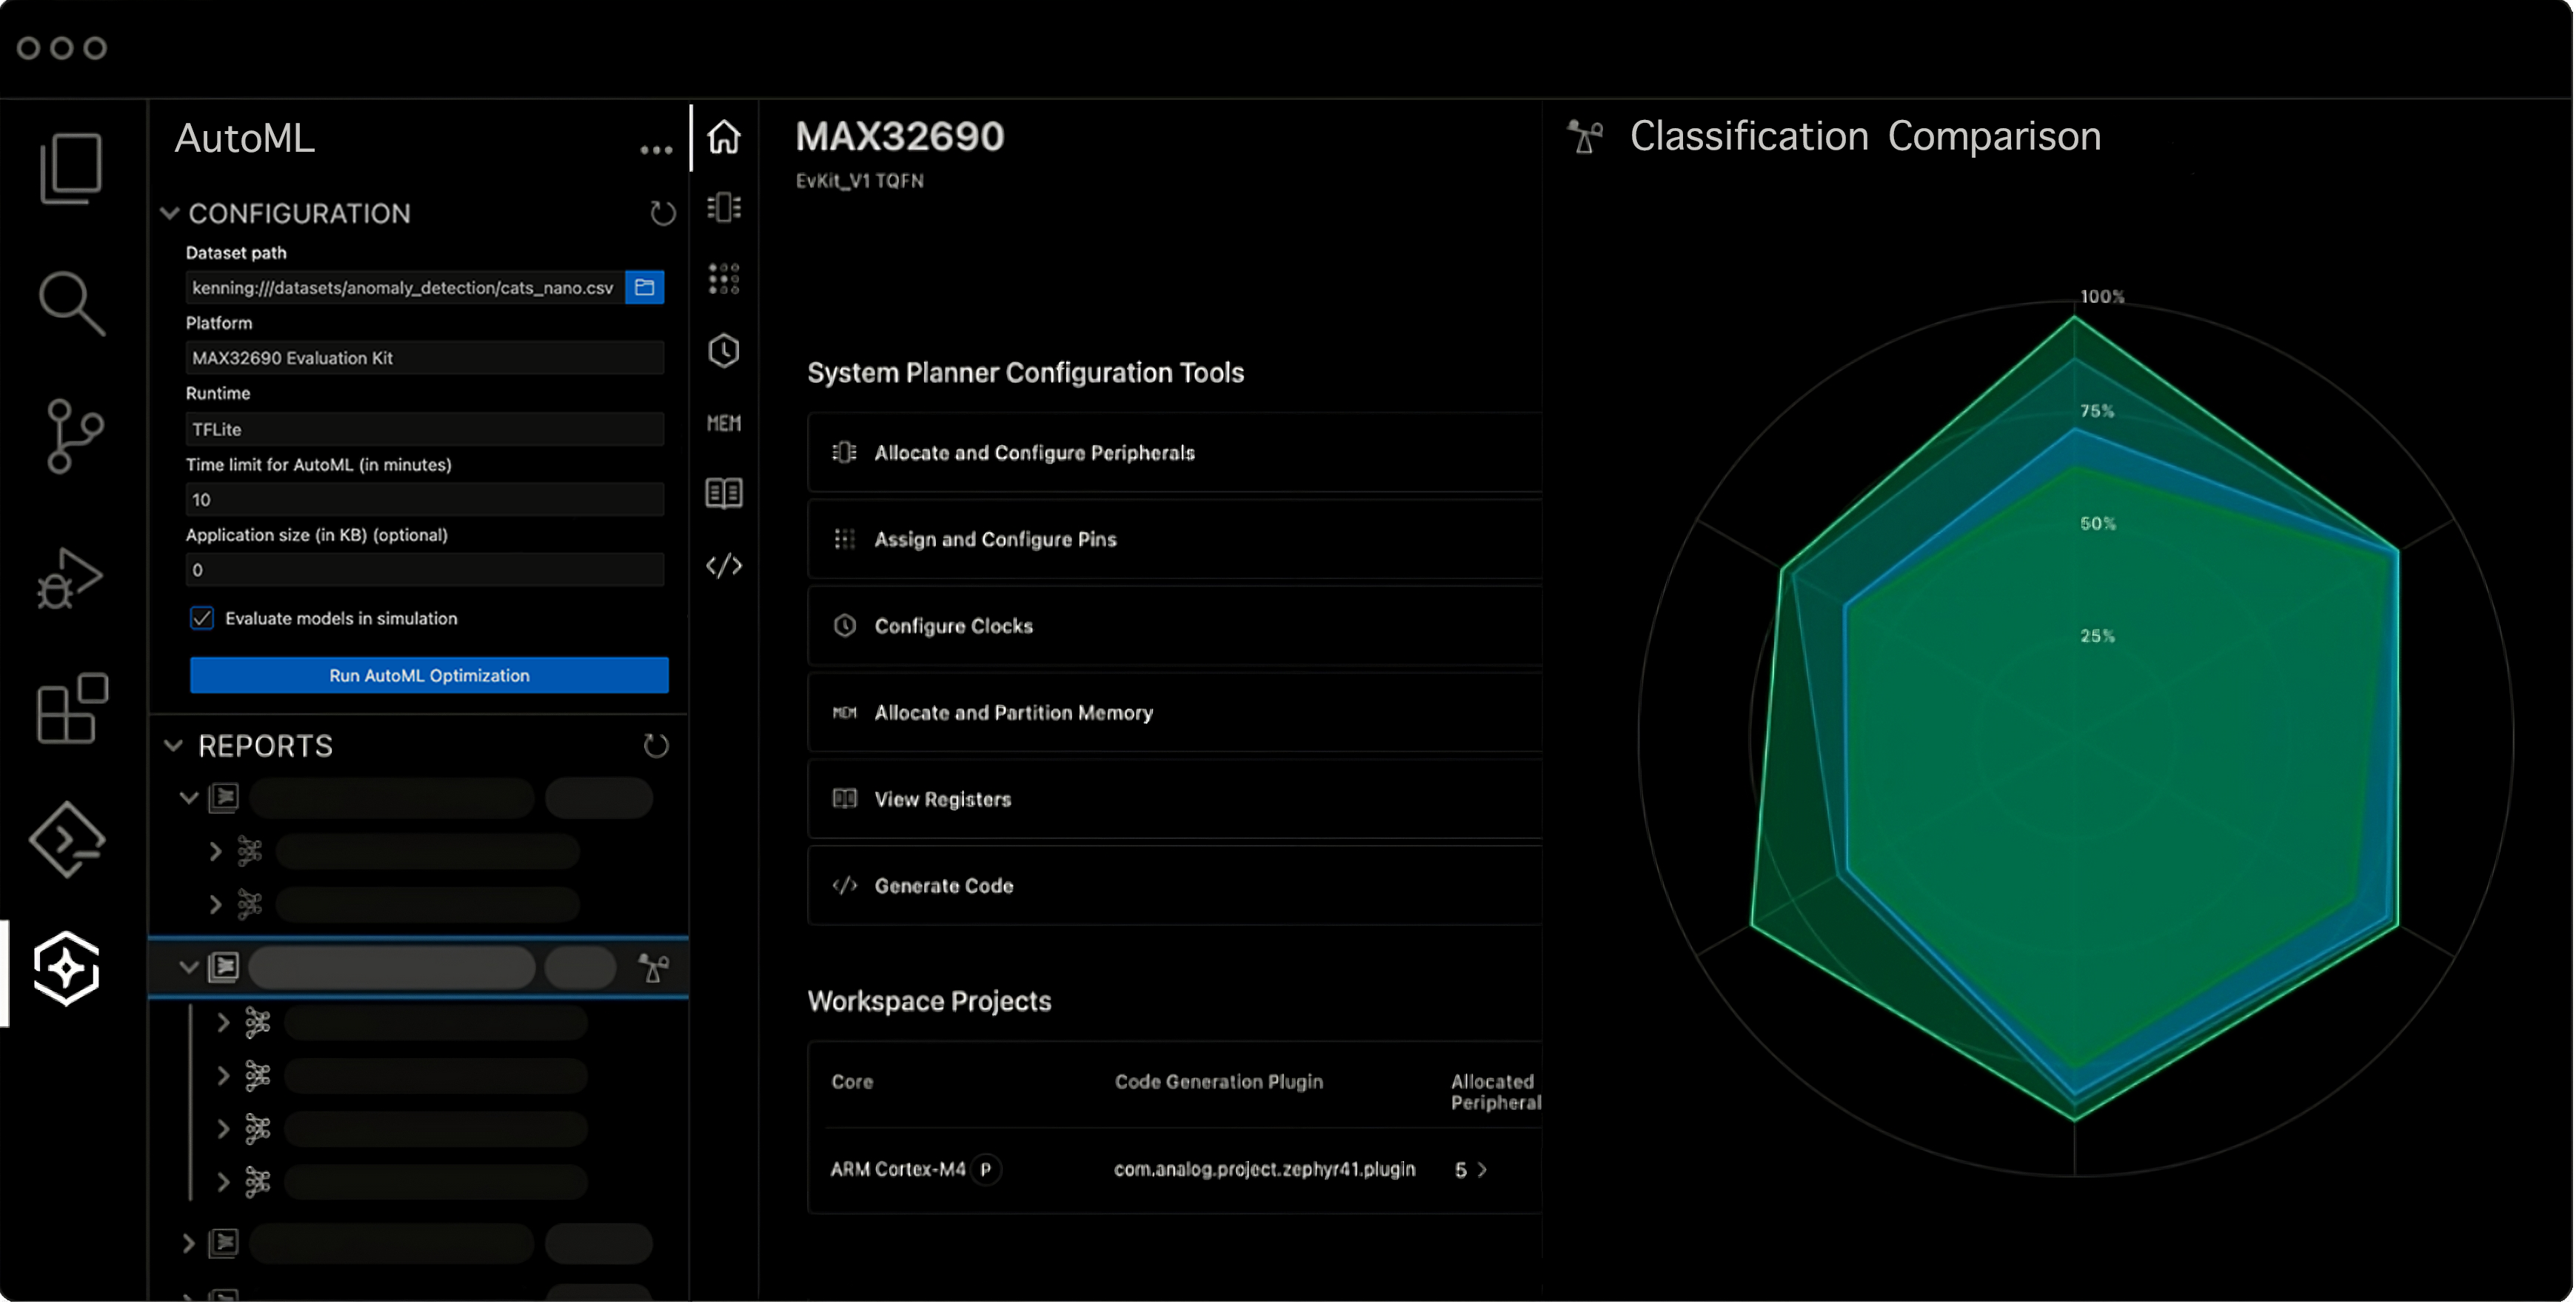
Task: Open Allocate and Configure Peripherals tool
Action: click(1034, 453)
